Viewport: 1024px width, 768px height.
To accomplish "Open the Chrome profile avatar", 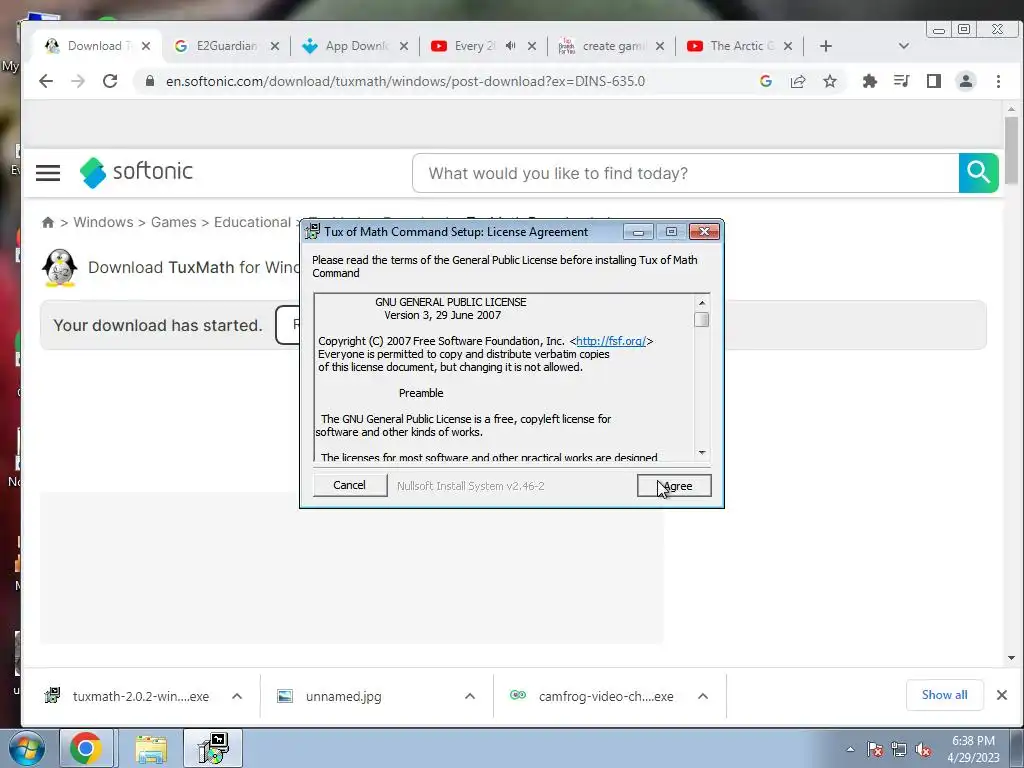I will coord(965,81).
